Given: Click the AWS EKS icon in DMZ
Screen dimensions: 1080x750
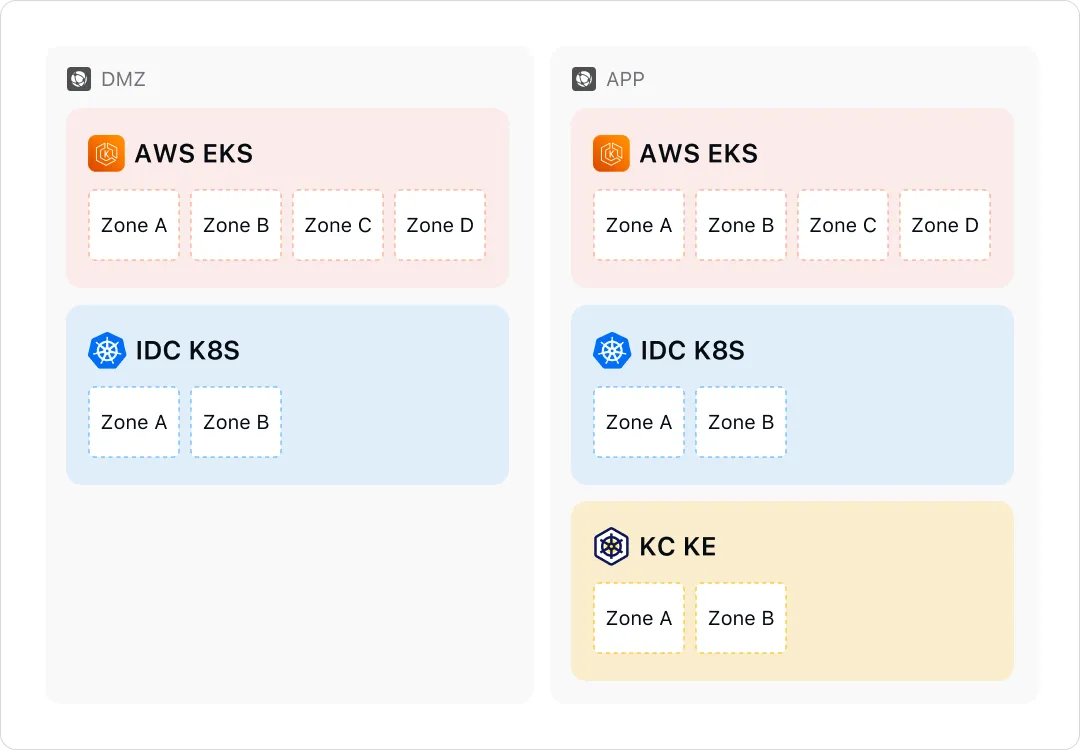Looking at the screenshot, I should (x=106, y=154).
